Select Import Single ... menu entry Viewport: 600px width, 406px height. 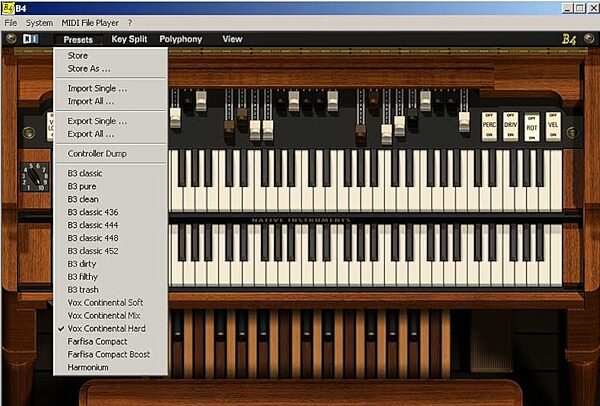click(x=111, y=88)
